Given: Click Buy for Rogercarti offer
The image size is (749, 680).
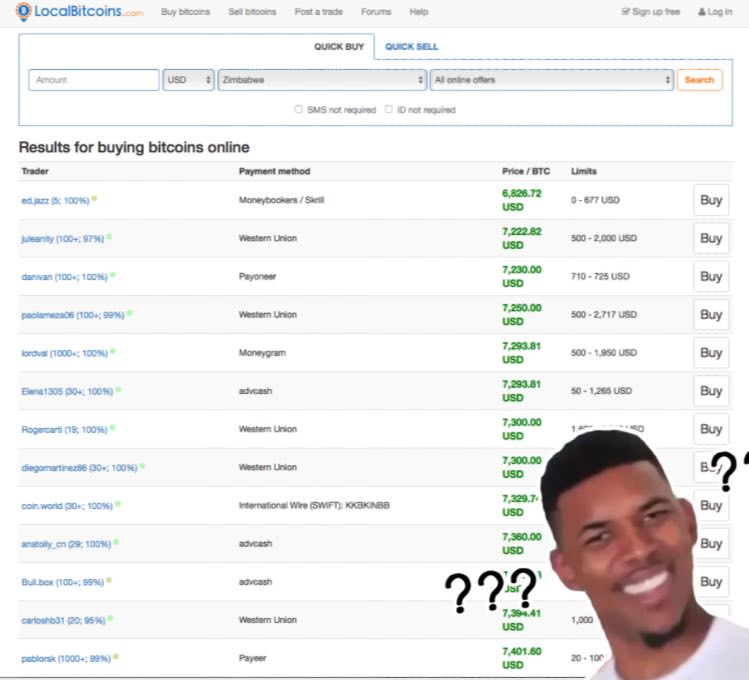Looking at the screenshot, I should click(x=711, y=429).
